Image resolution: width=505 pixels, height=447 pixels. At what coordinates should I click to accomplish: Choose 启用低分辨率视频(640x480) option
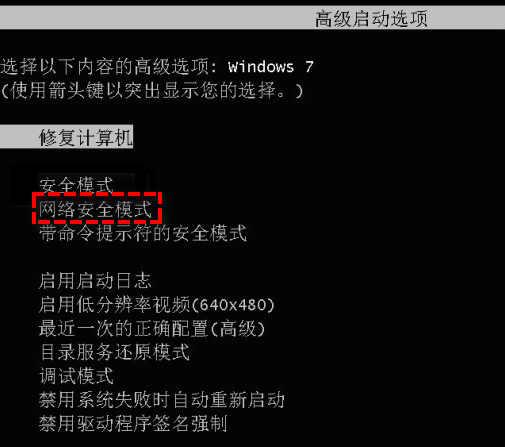(x=157, y=304)
